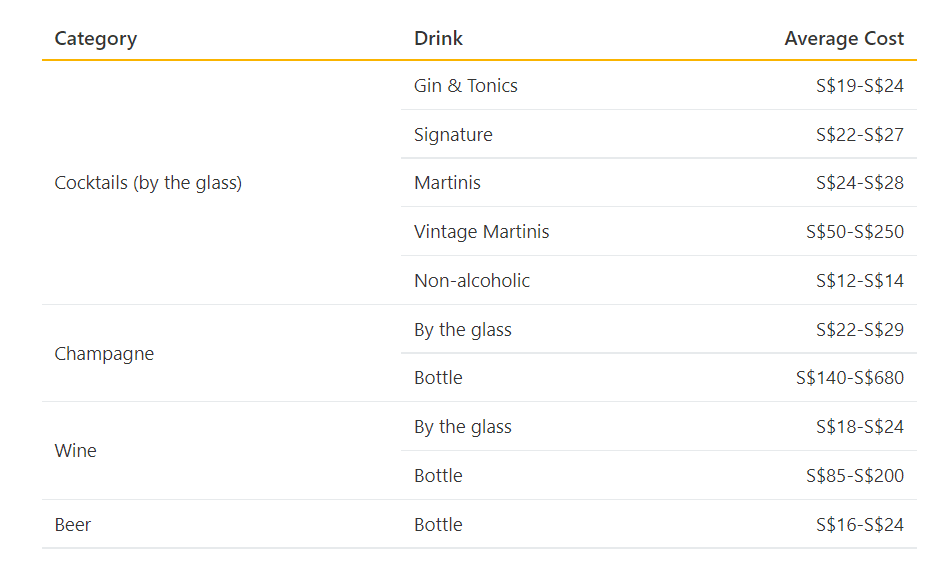Click the S$16-S$24 beer bottle price

(x=859, y=524)
